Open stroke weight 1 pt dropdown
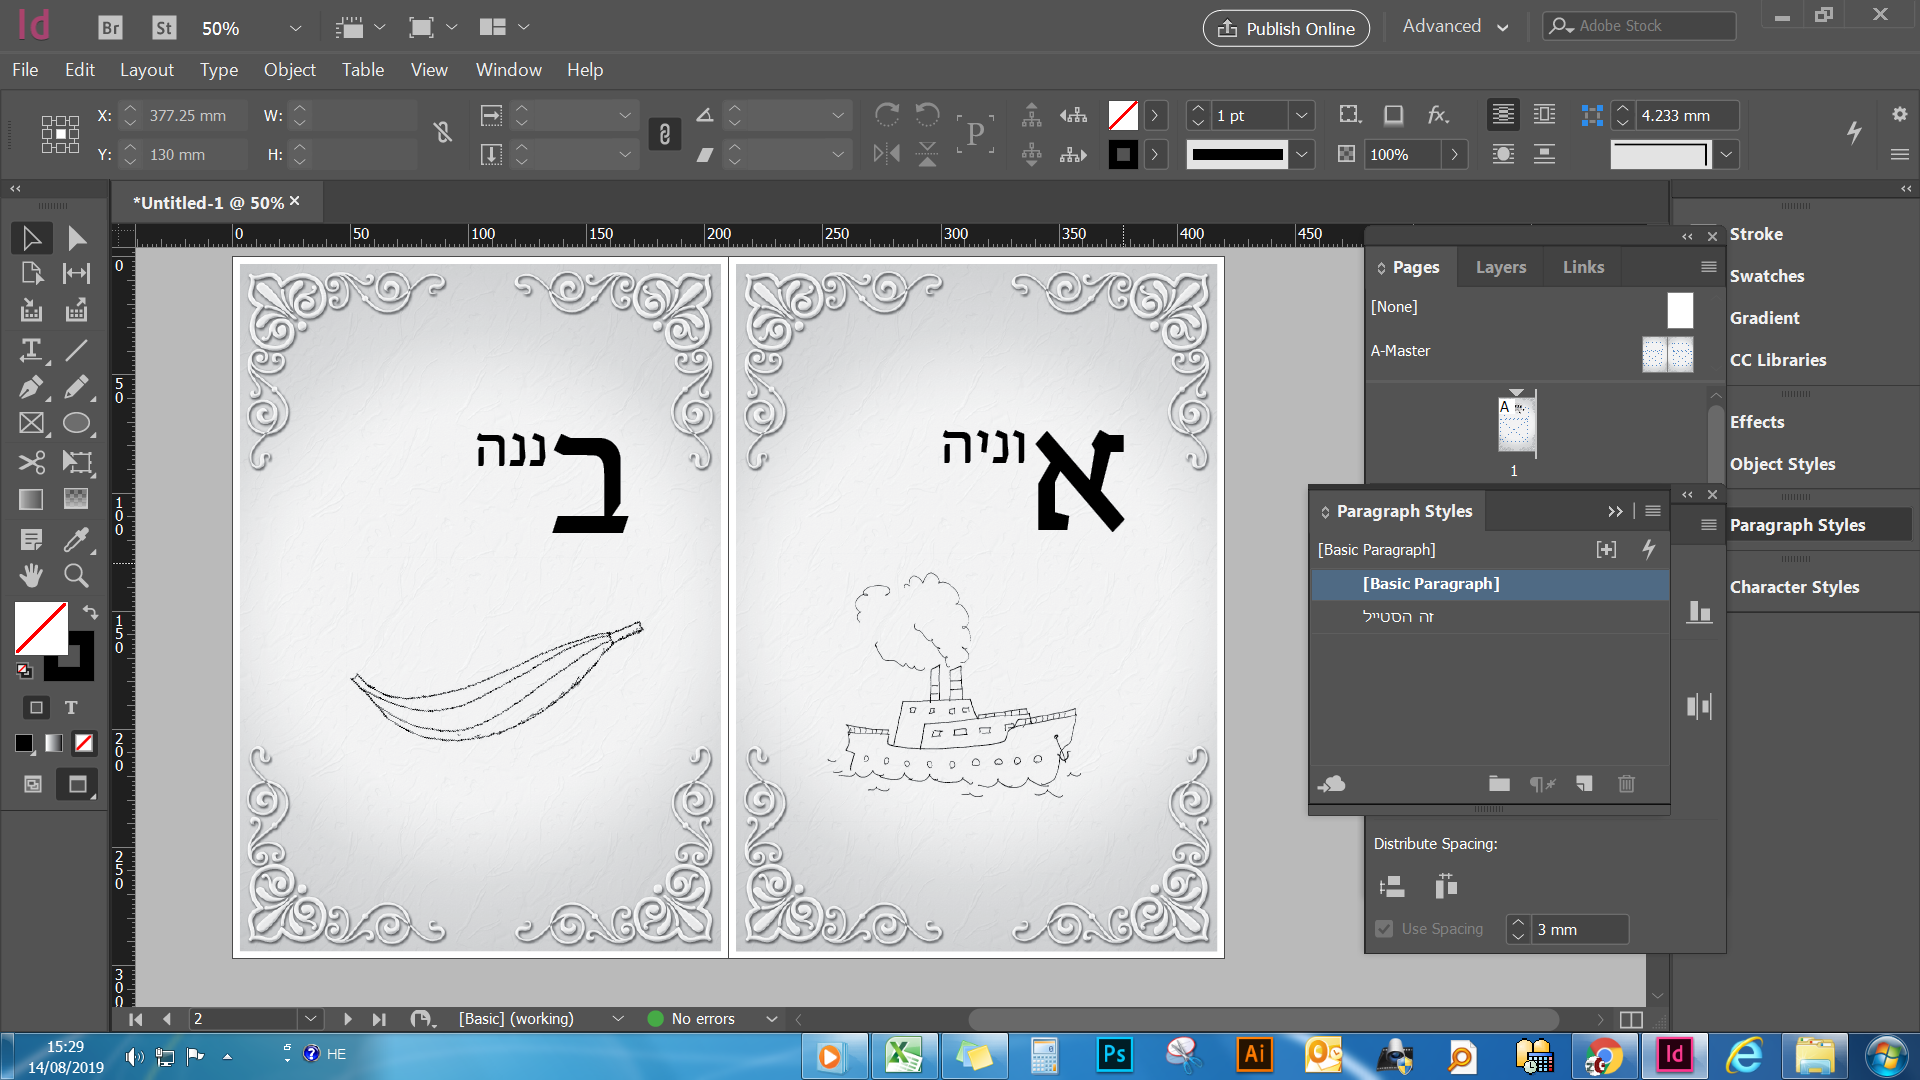Viewport: 1920px width, 1080px height. (1301, 116)
